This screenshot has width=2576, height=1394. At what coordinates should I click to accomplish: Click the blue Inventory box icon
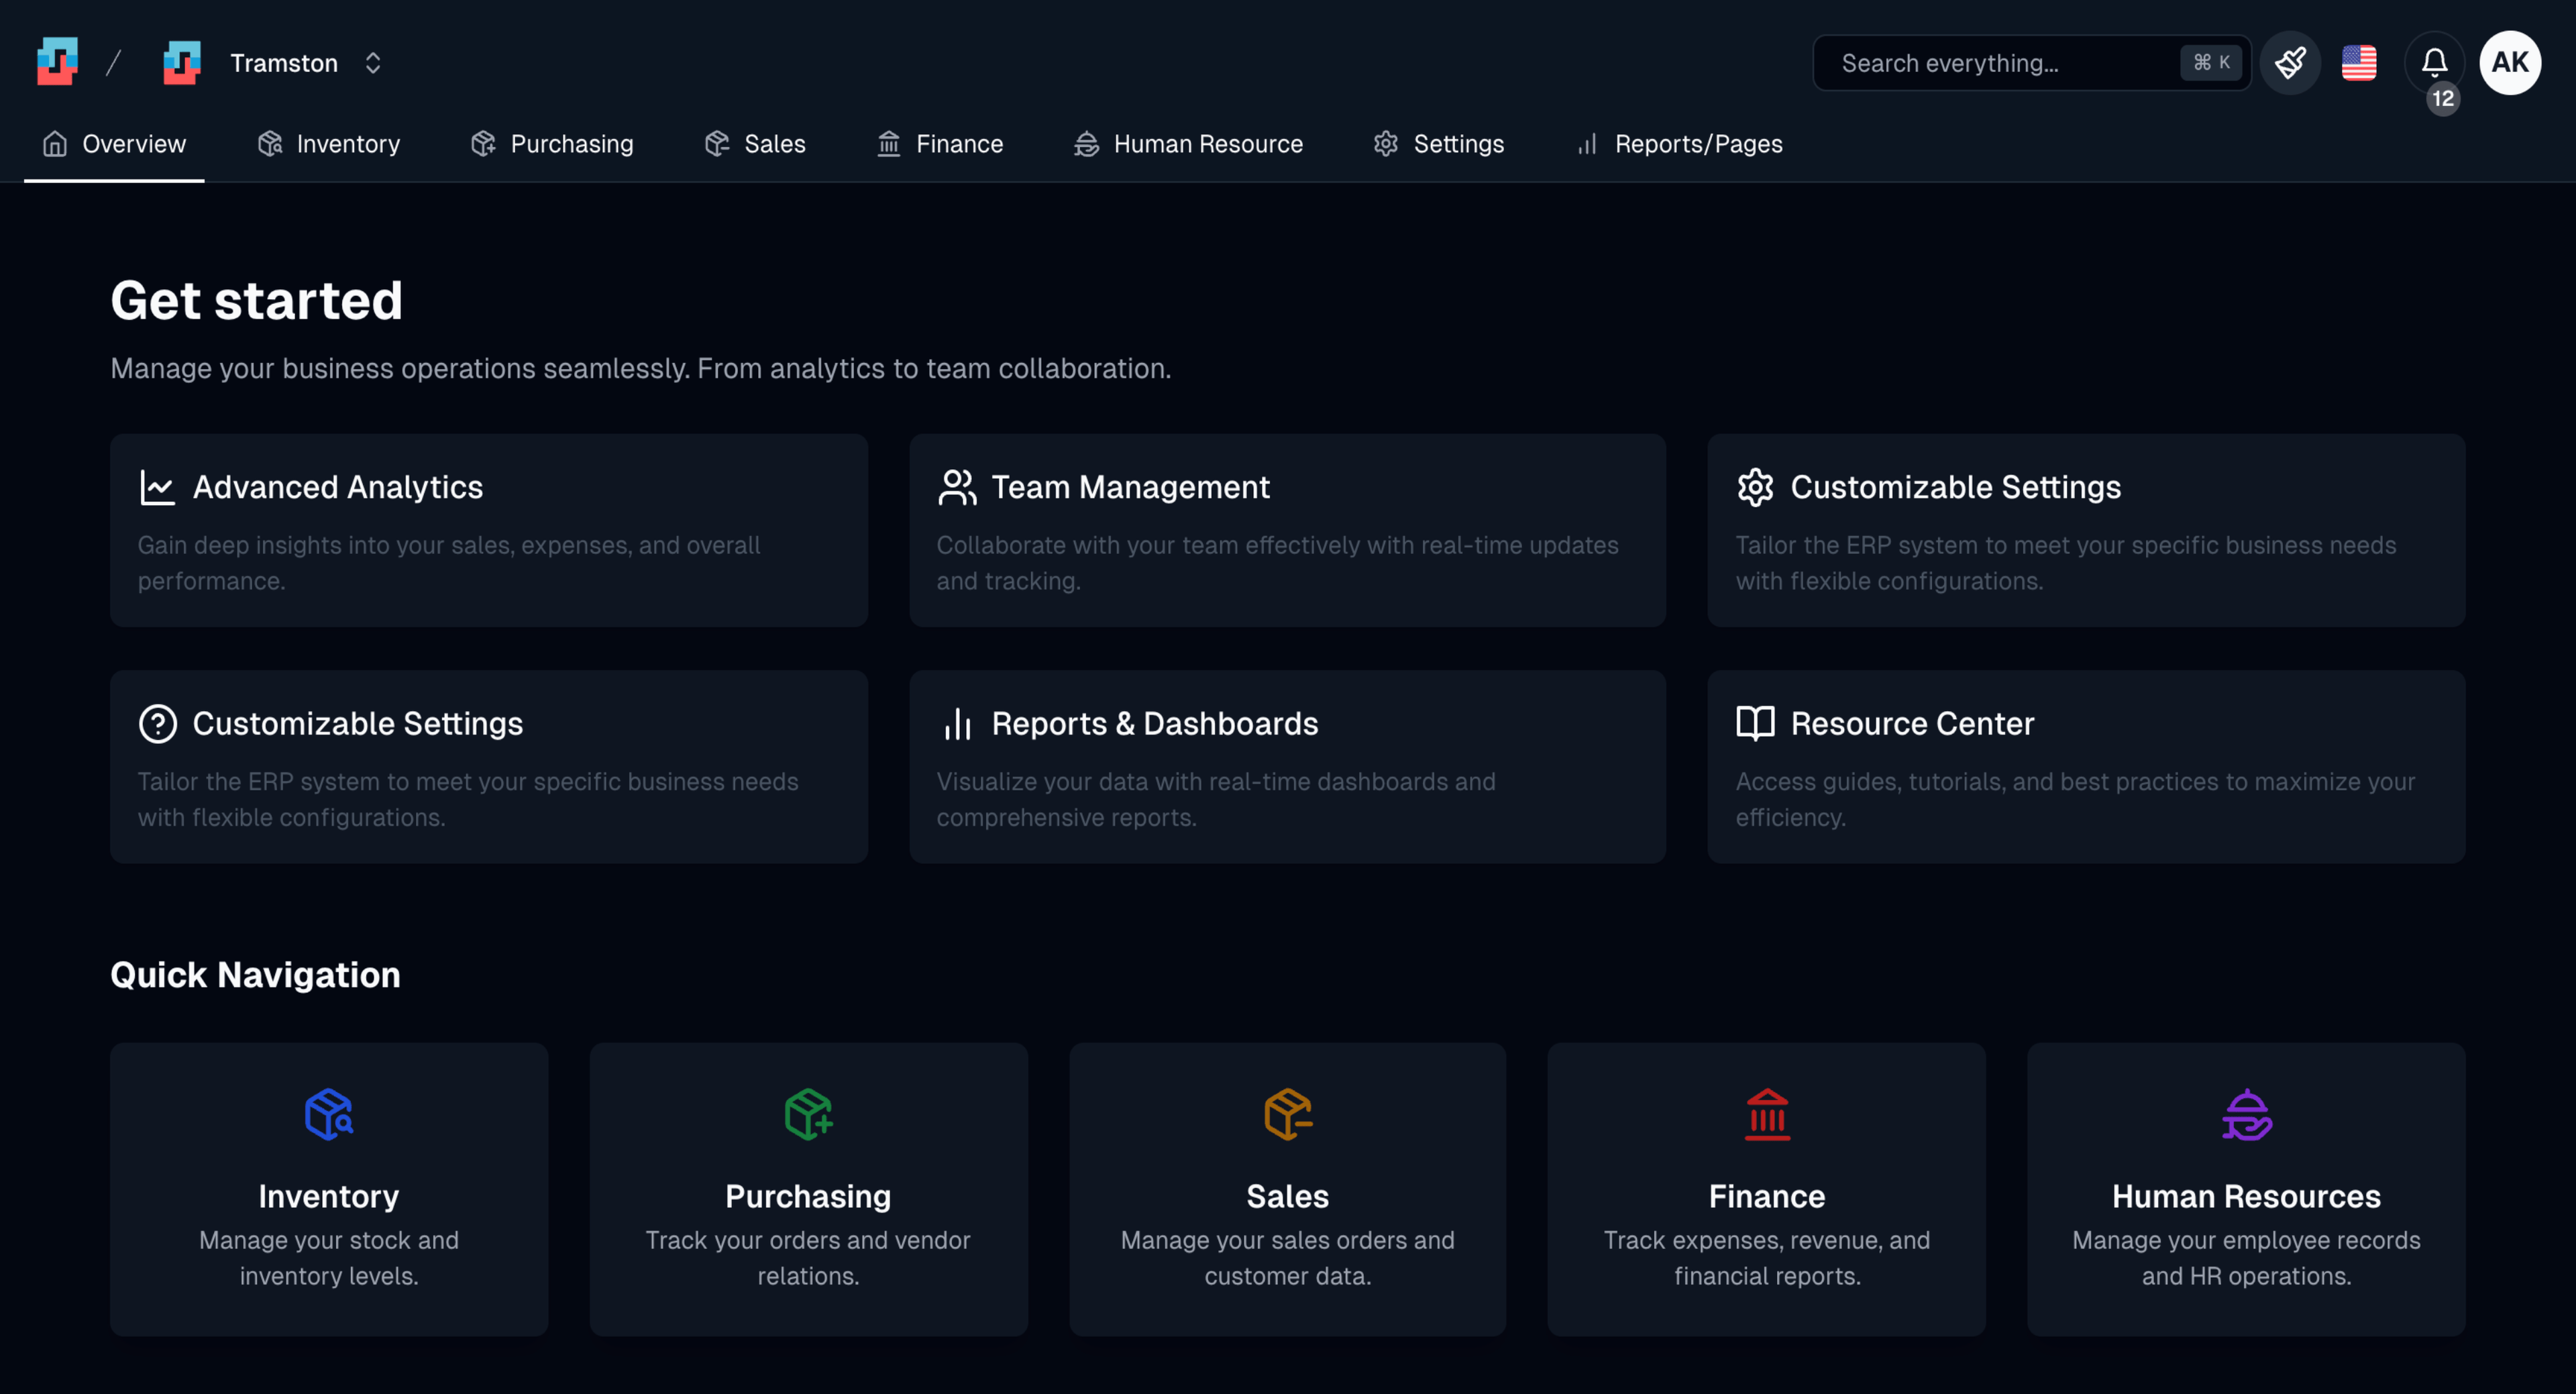328,1114
